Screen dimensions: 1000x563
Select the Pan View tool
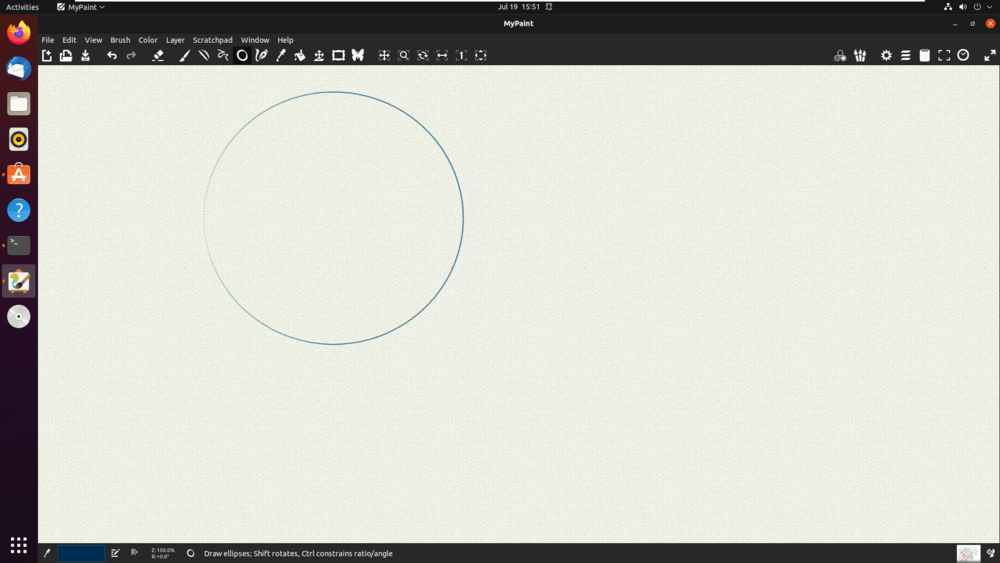tap(384, 55)
